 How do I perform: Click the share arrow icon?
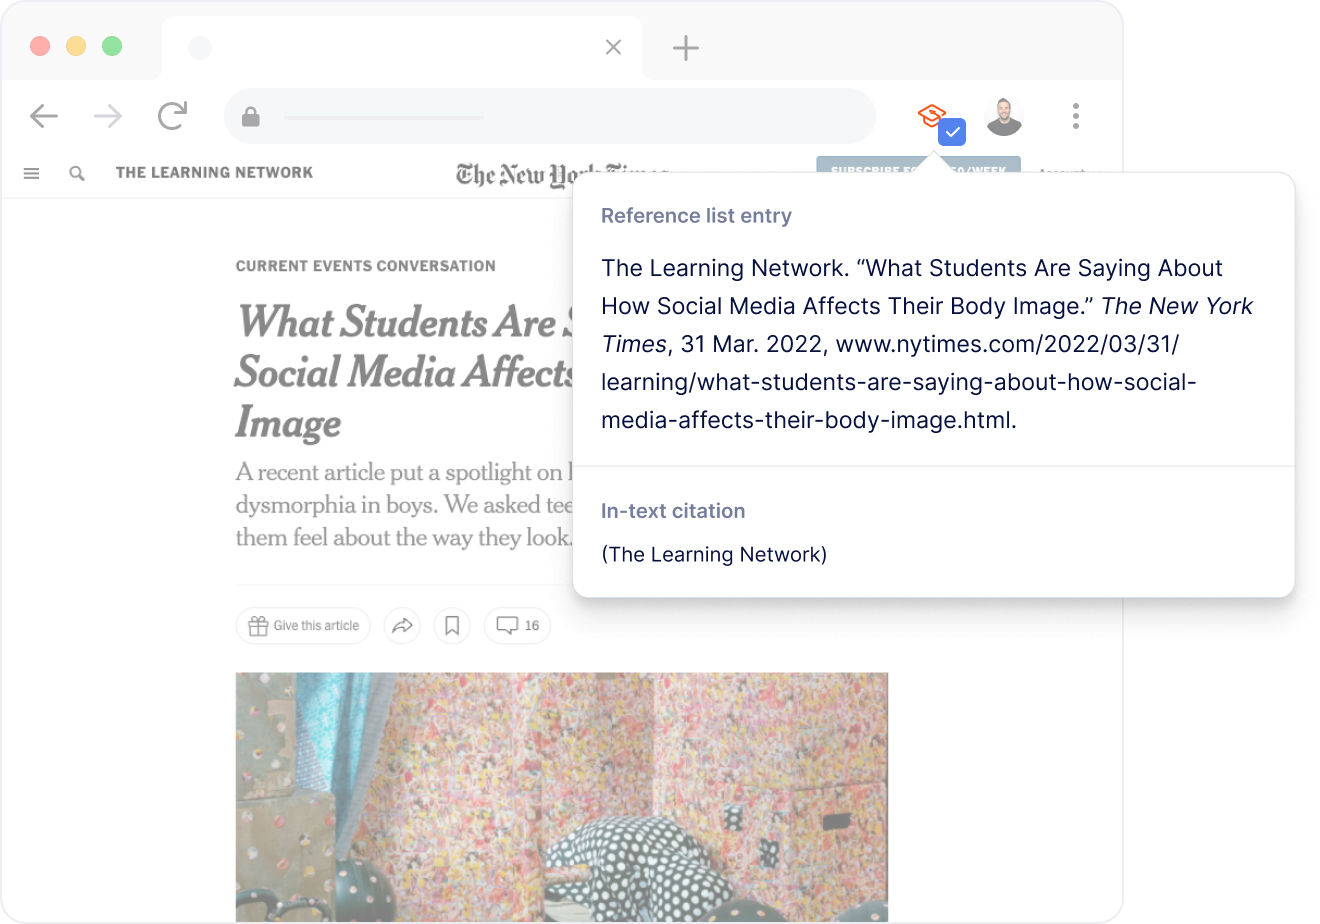click(x=402, y=626)
